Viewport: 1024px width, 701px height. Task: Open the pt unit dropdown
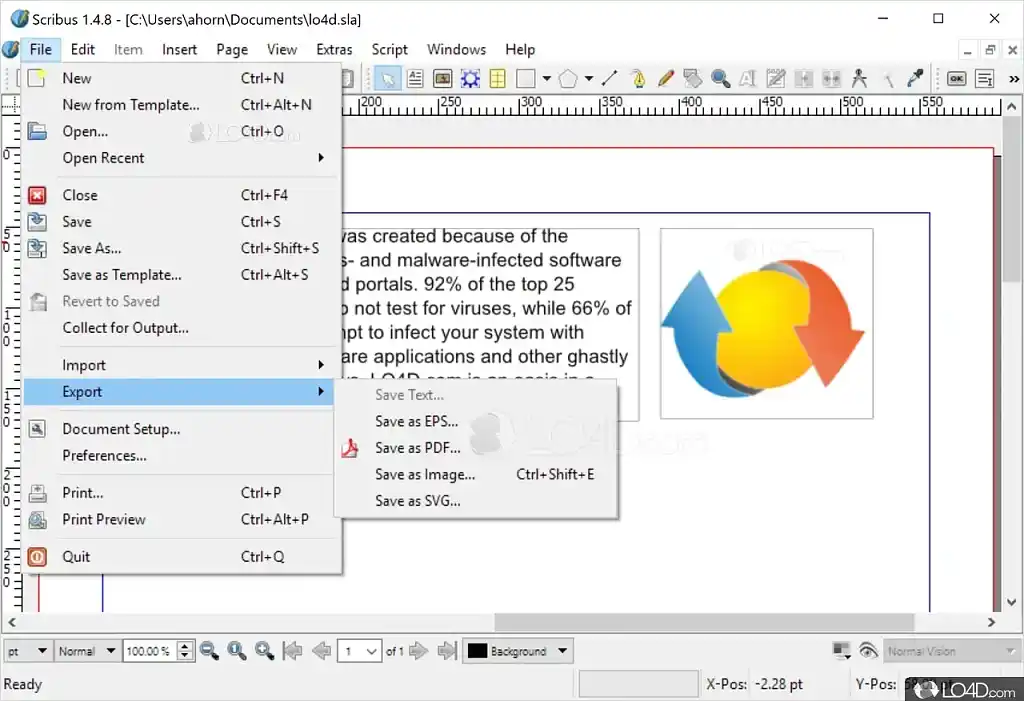click(28, 651)
